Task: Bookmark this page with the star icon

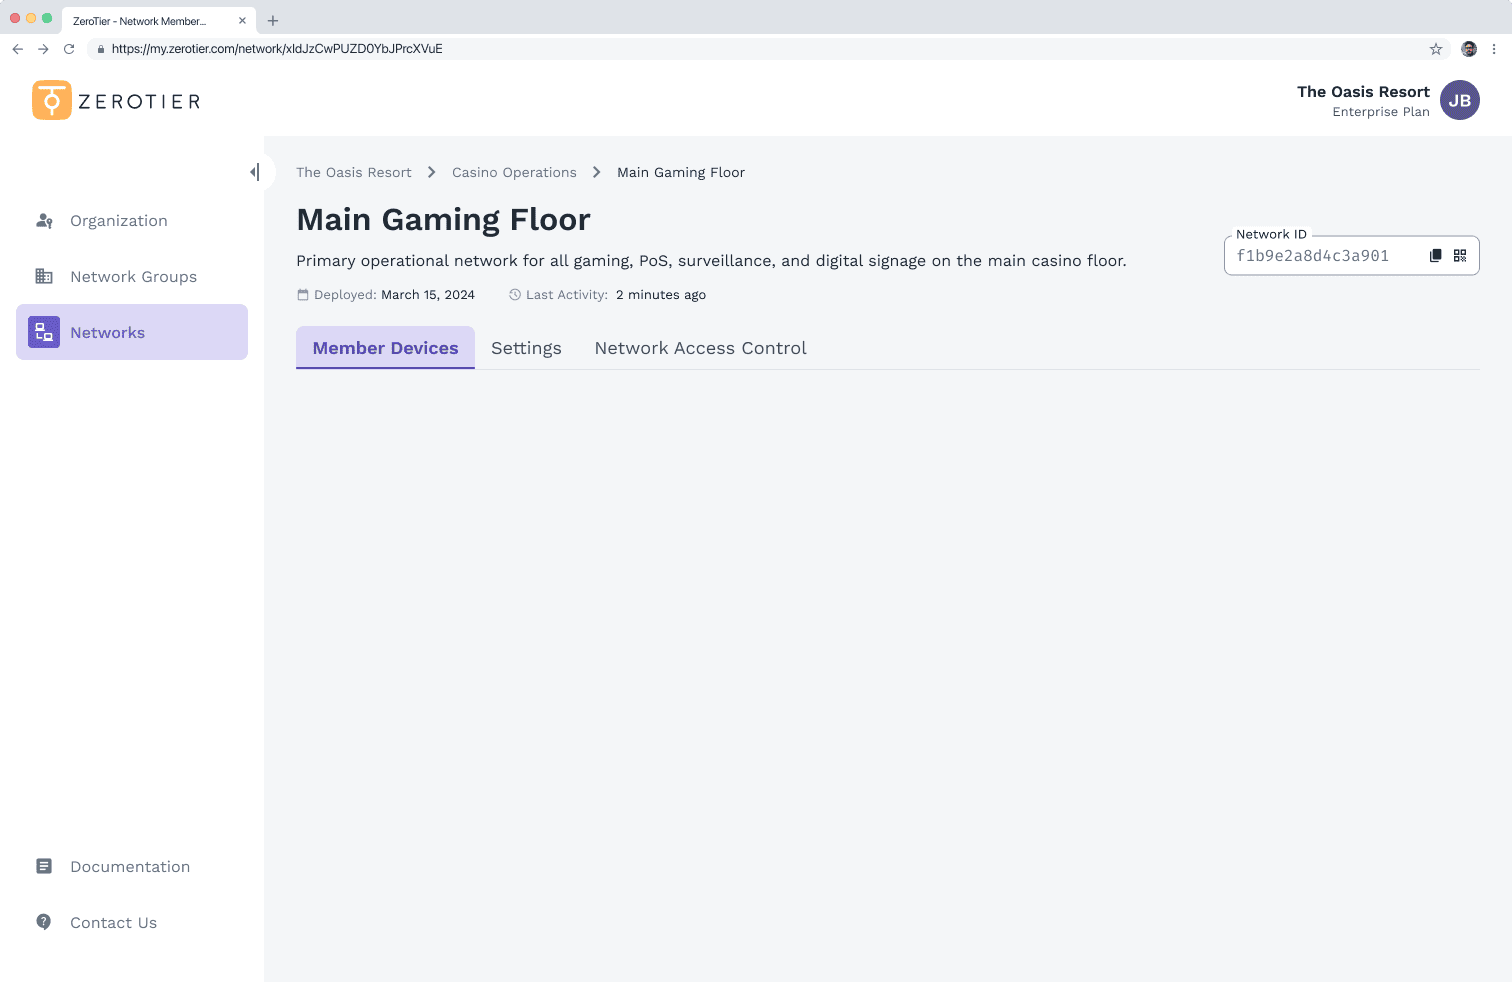Action: 1436,49
